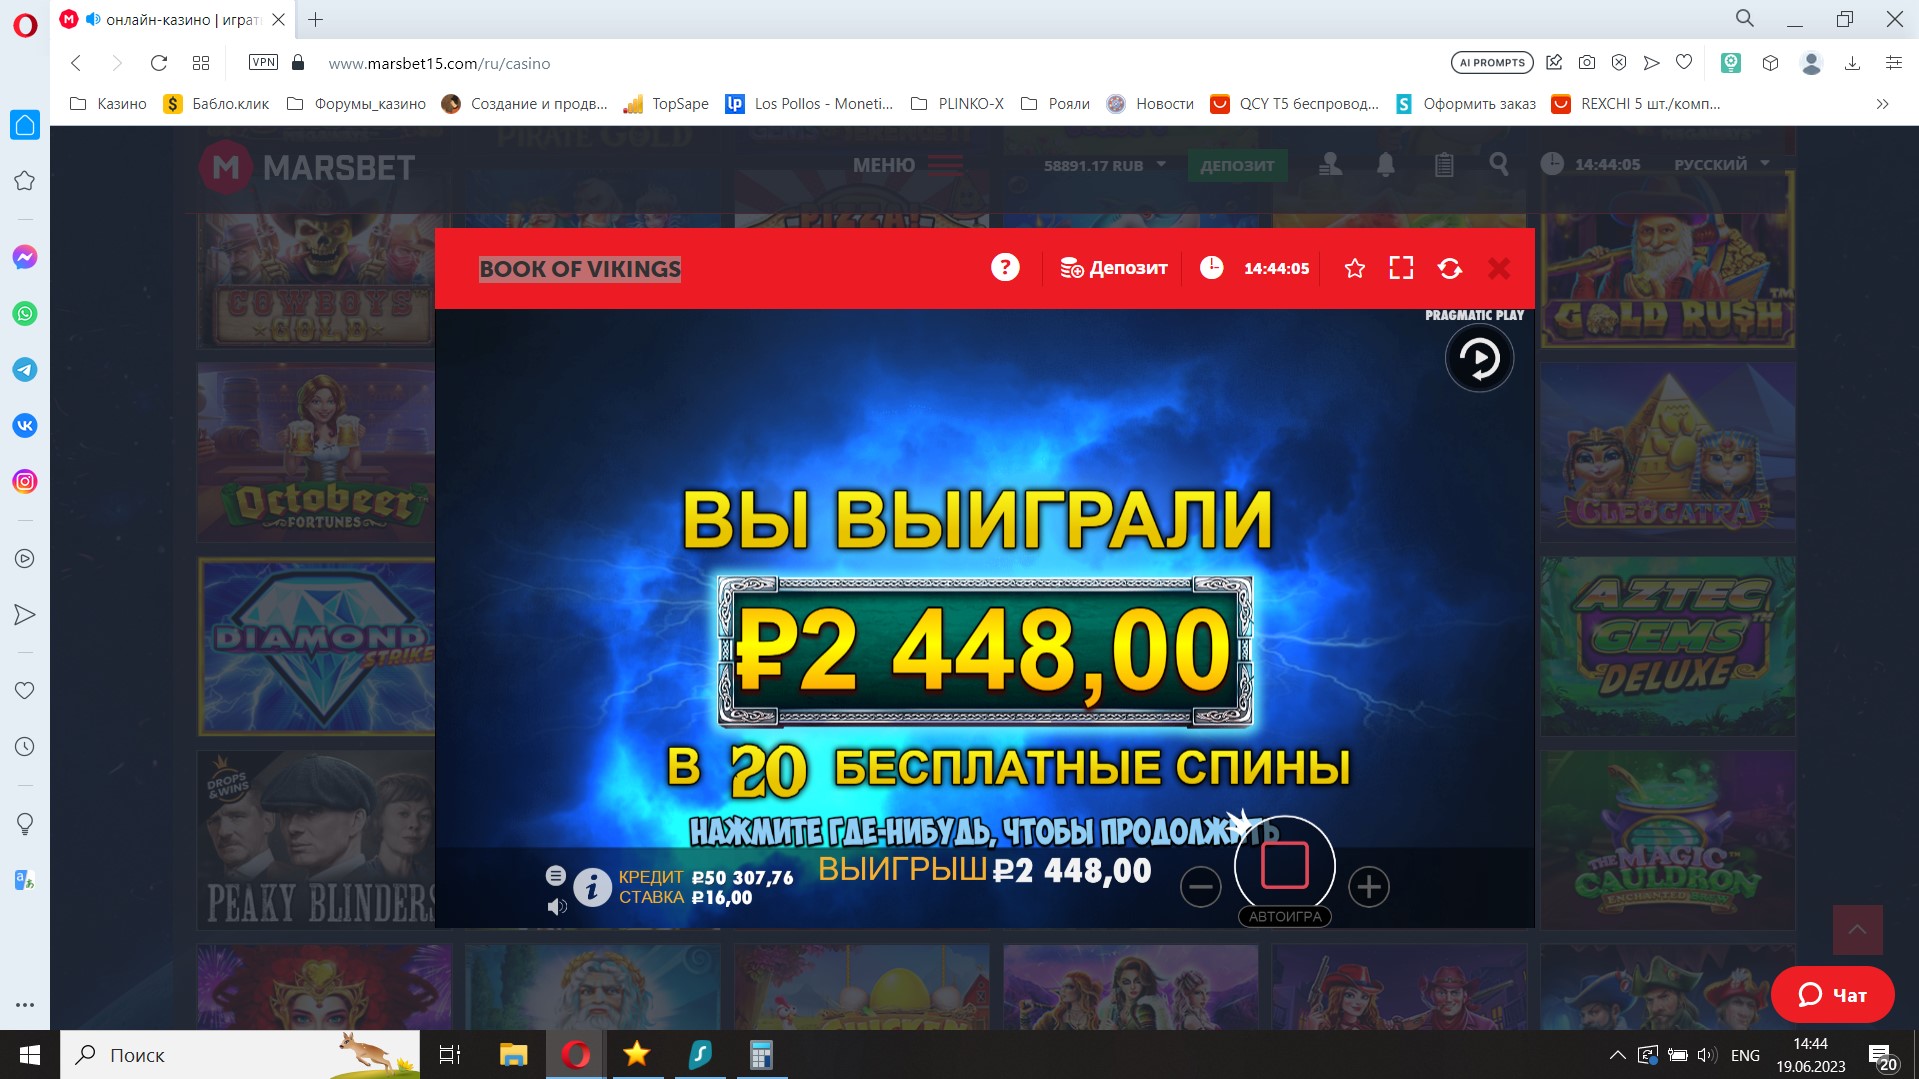Viewport: 1919px width, 1079px height.
Task: Open the Рояли bookmark folder
Action: [x=1055, y=104]
